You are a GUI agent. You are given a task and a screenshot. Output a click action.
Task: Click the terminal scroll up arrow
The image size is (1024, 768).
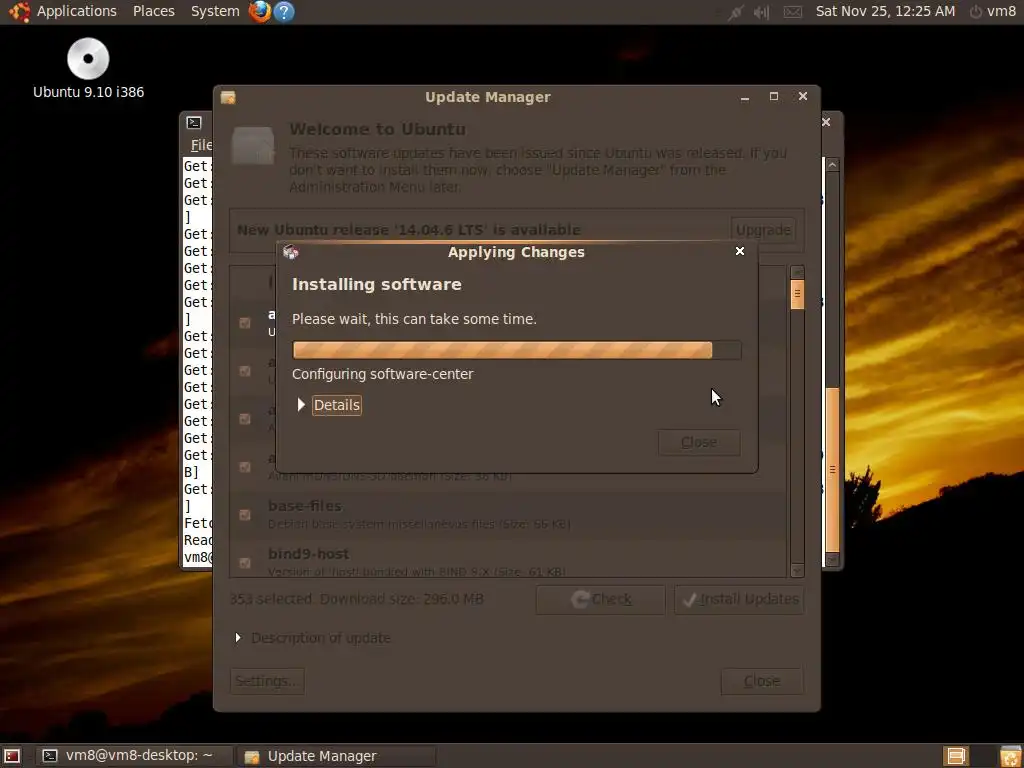pyautogui.click(x=832, y=165)
